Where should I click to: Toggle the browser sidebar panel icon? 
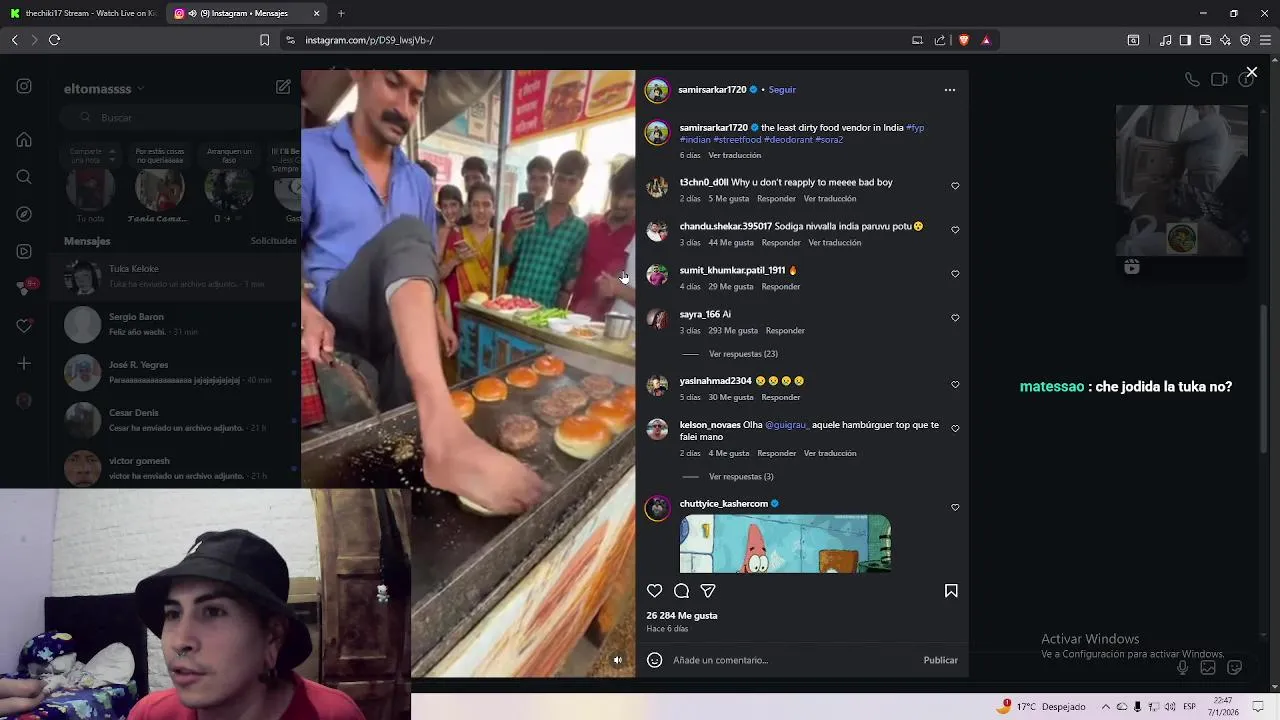coord(1185,40)
